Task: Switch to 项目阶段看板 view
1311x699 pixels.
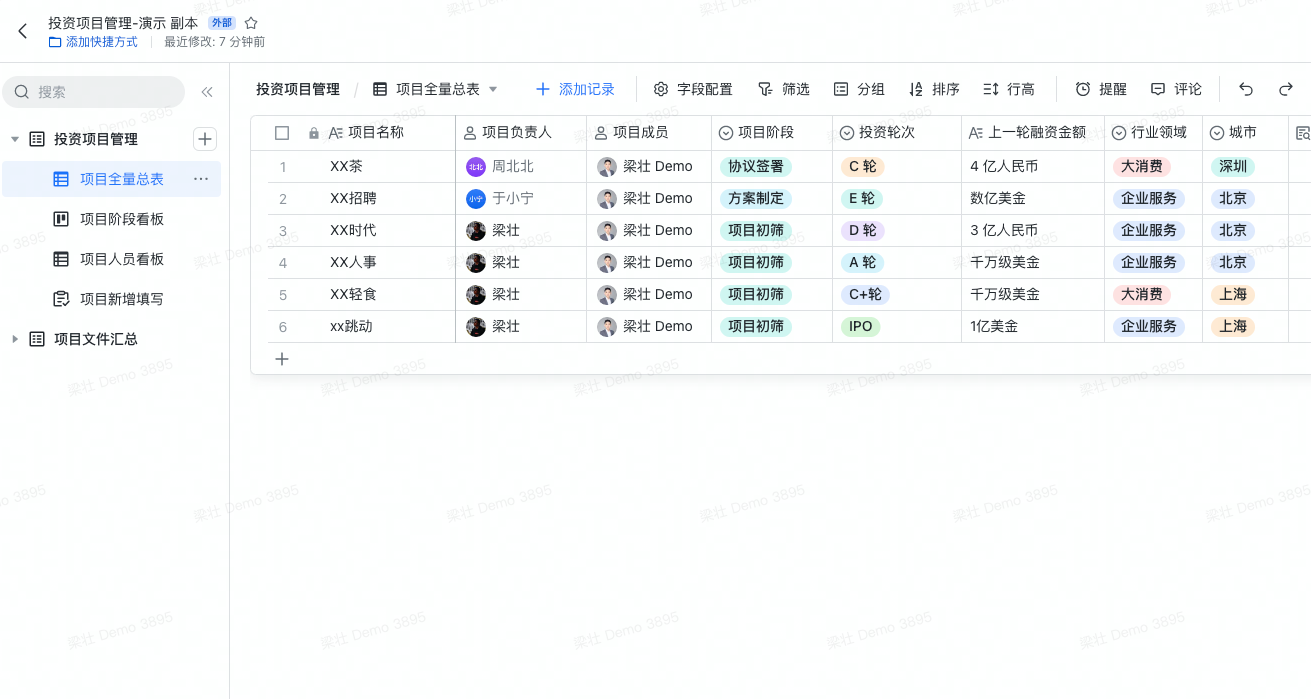Action: [x=121, y=219]
